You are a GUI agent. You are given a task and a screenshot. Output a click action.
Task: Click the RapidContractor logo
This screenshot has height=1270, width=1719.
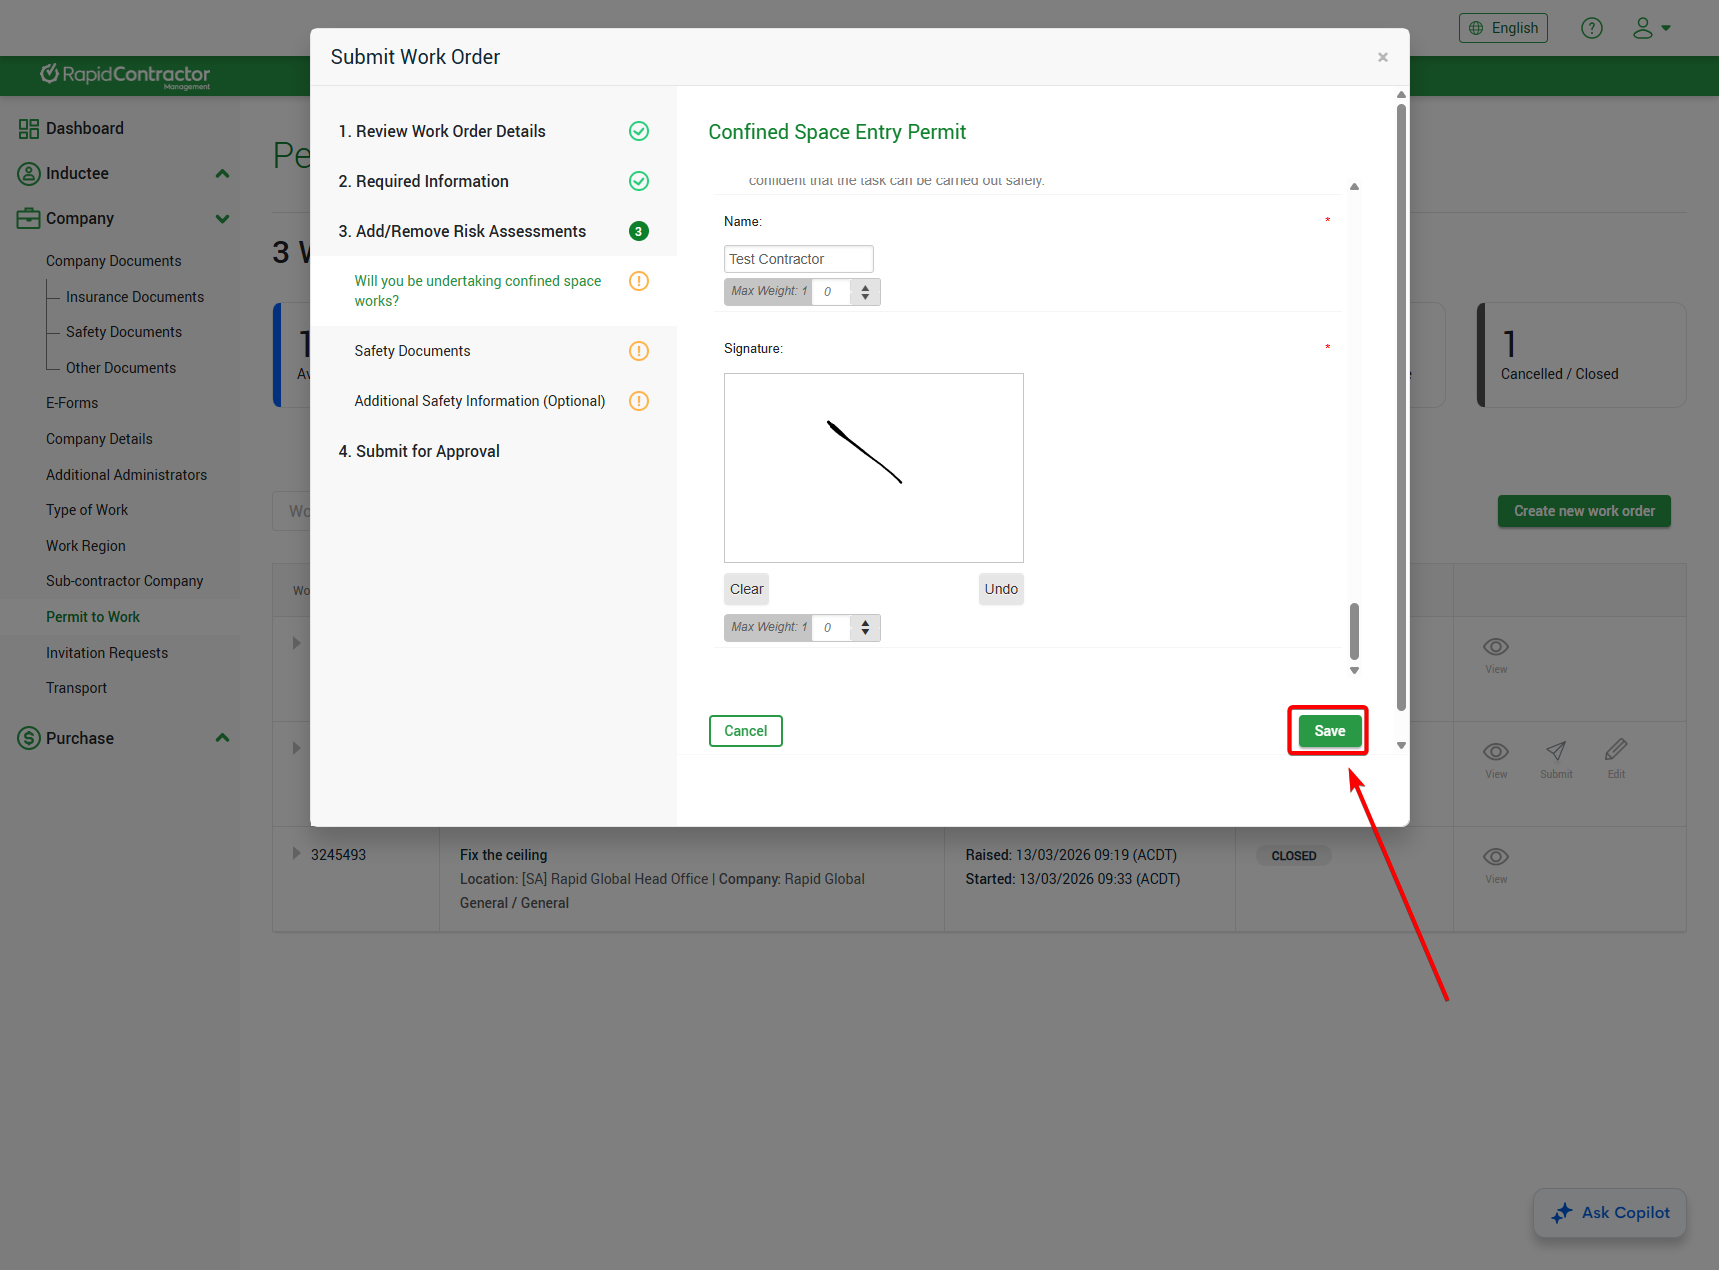click(125, 75)
